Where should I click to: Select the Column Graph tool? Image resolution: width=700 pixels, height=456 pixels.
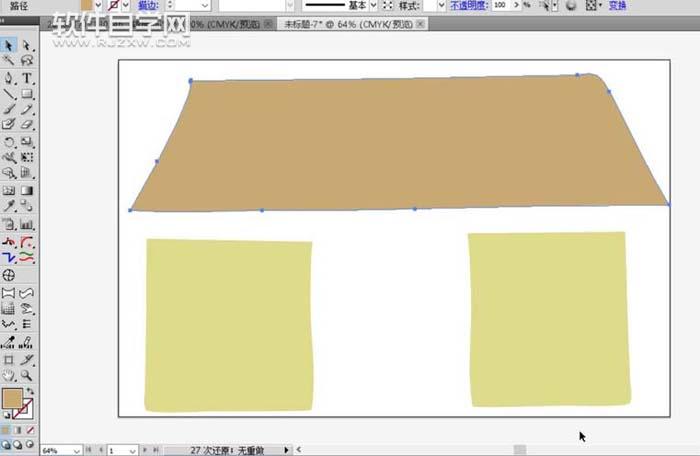pos(27,224)
